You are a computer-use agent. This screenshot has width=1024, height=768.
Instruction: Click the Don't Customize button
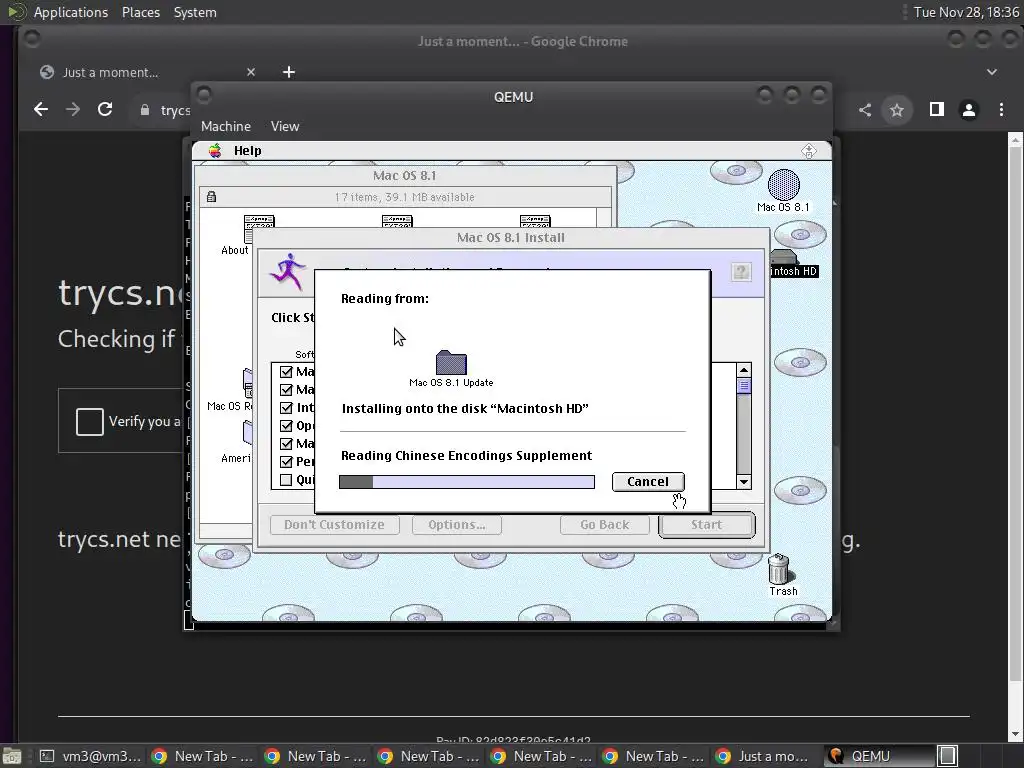coord(334,524)
